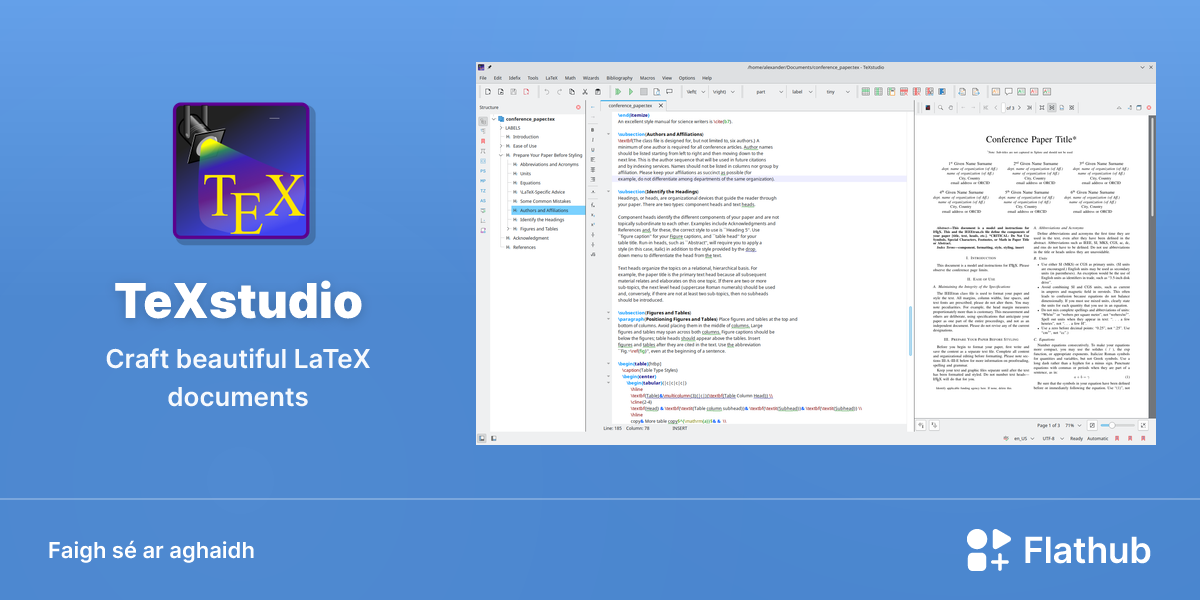The height and width of the screenshot is (600, 1200).
Task: Open the \right) delimiter dropdown
Action: pyautogui.click(x=724, y=92)
